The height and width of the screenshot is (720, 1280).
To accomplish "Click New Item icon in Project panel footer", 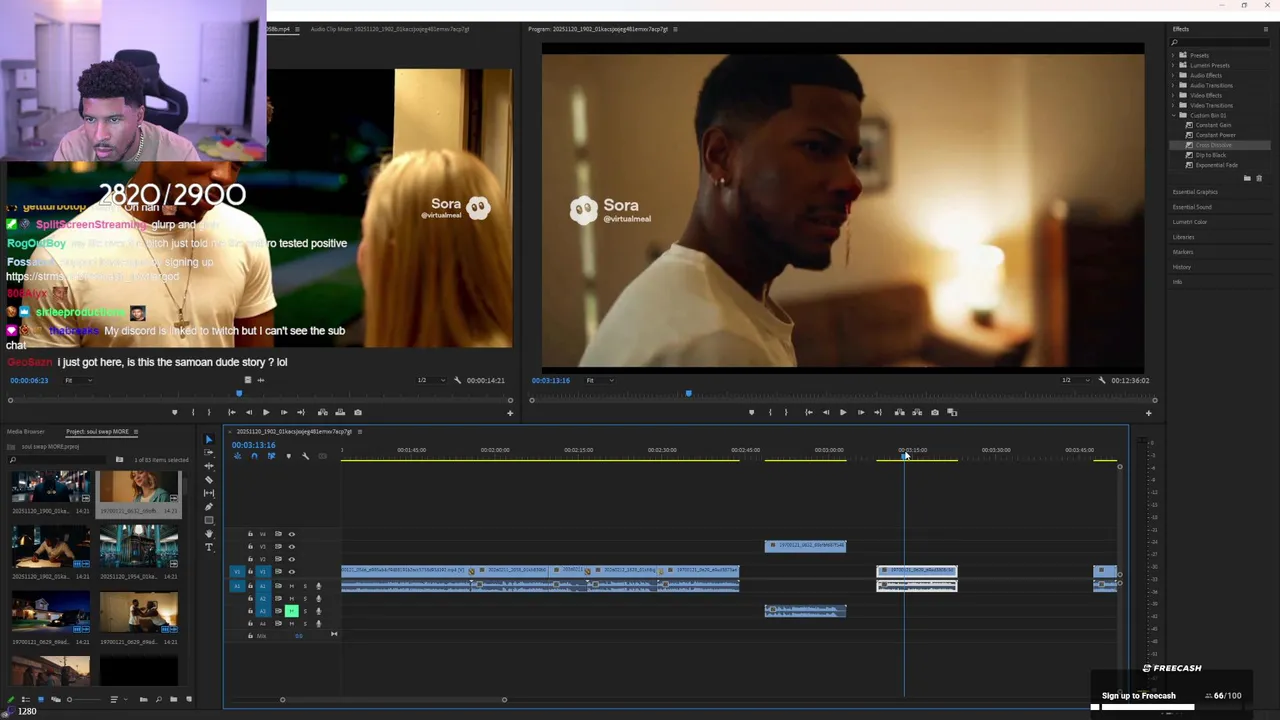I will [189, 699].
